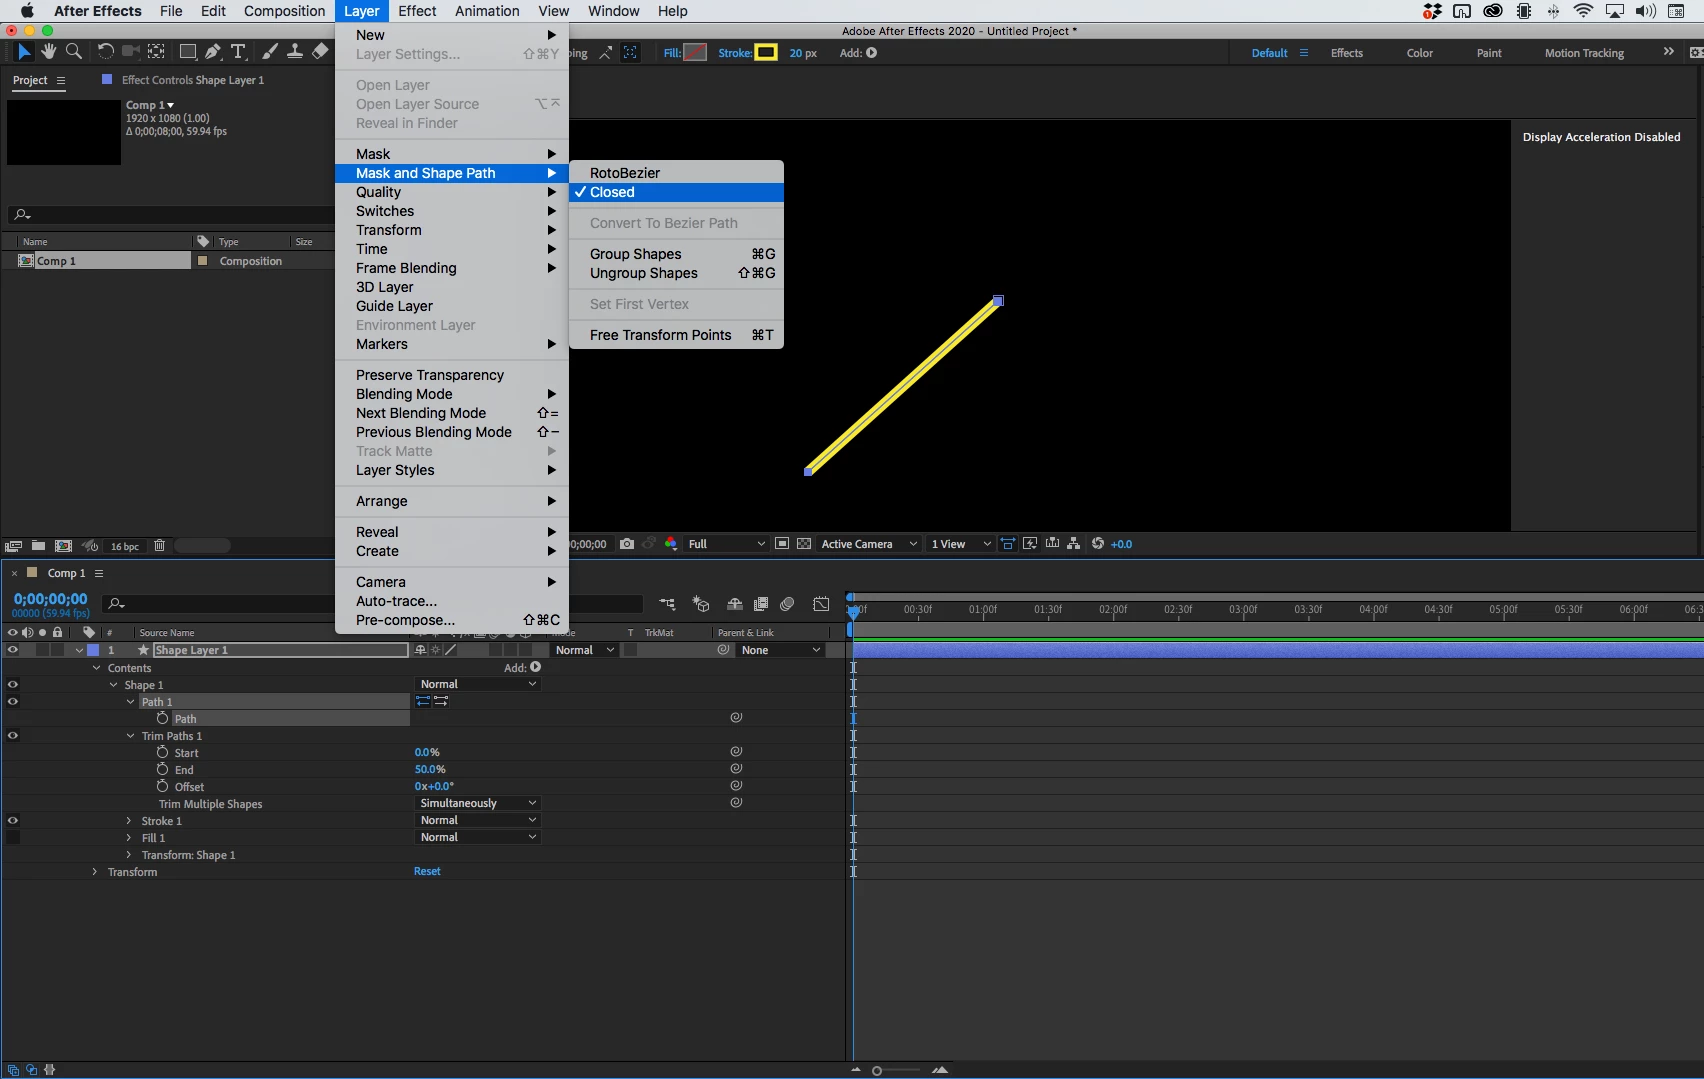
Task: Click the Reset Exposure aperture icon
Action: coord(1098,544)
